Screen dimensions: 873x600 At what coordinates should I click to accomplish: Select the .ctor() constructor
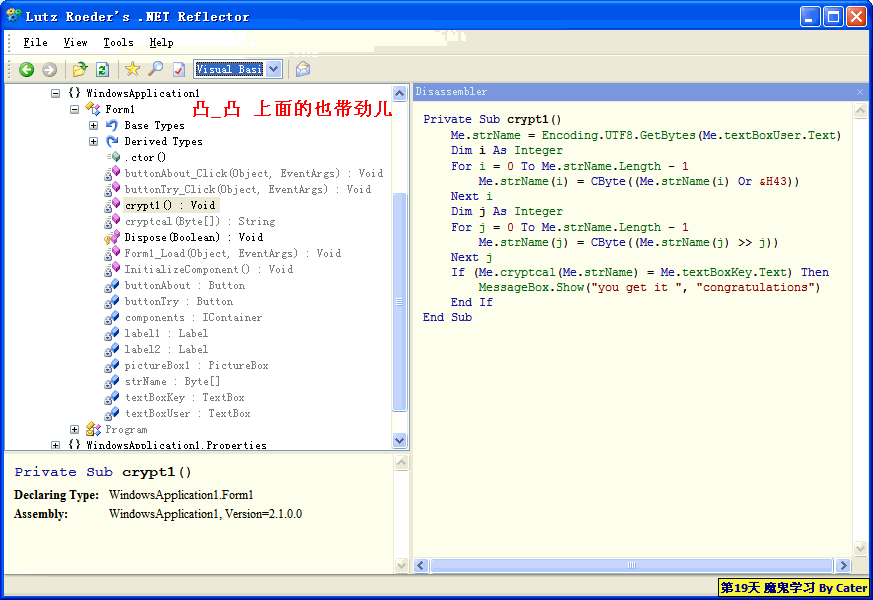click(145, 158)
